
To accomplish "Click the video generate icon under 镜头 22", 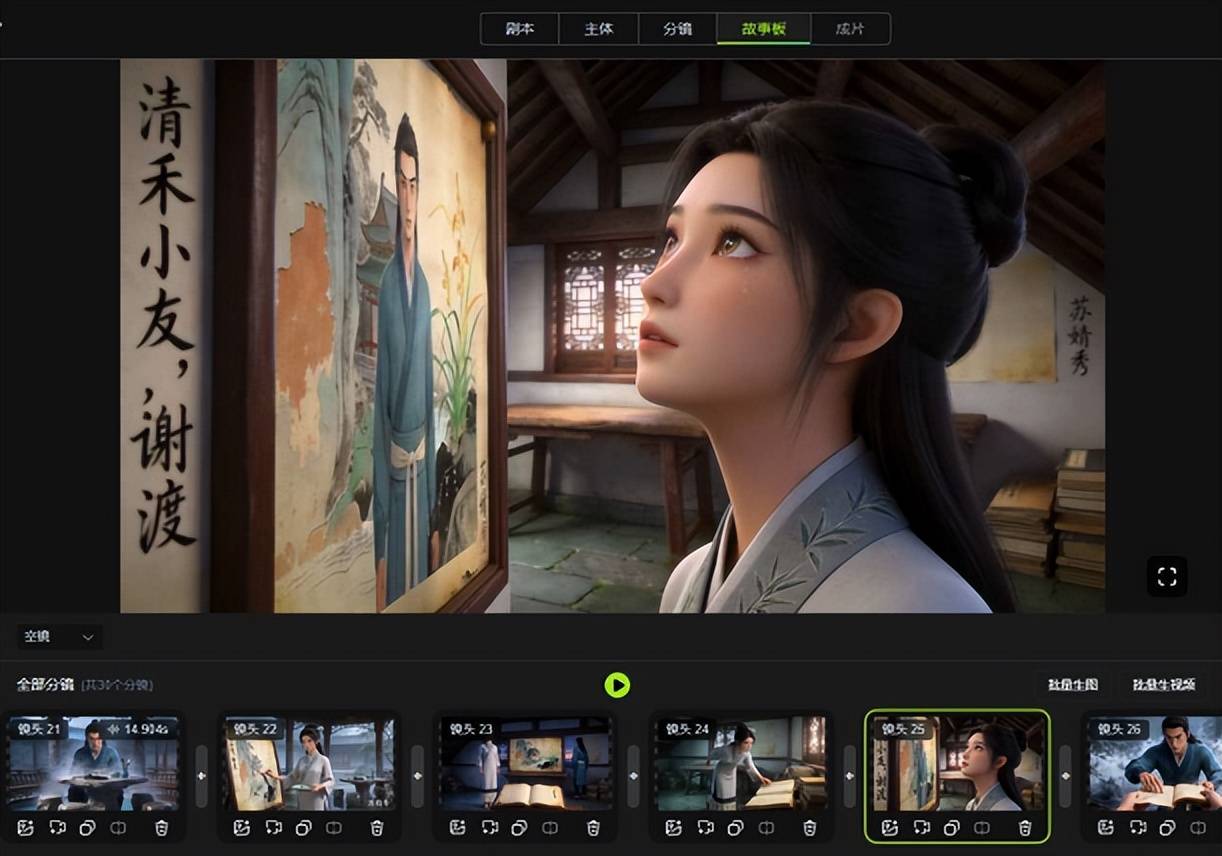I will coord(273,828).
